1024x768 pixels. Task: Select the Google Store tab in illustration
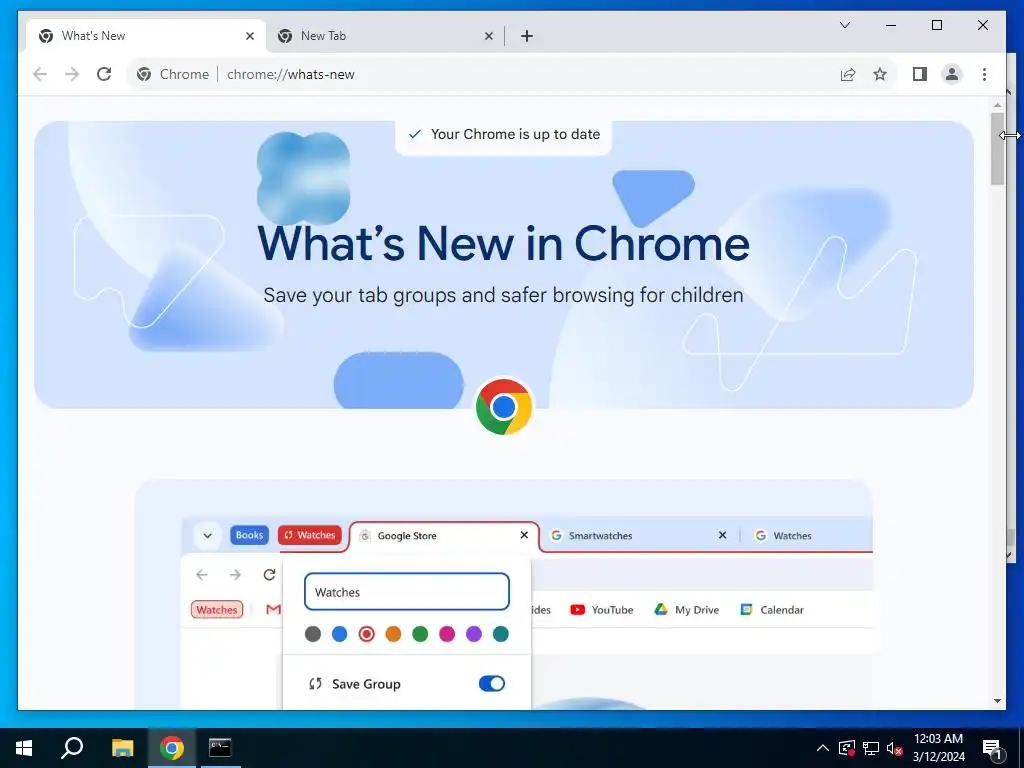click(444, 536)
